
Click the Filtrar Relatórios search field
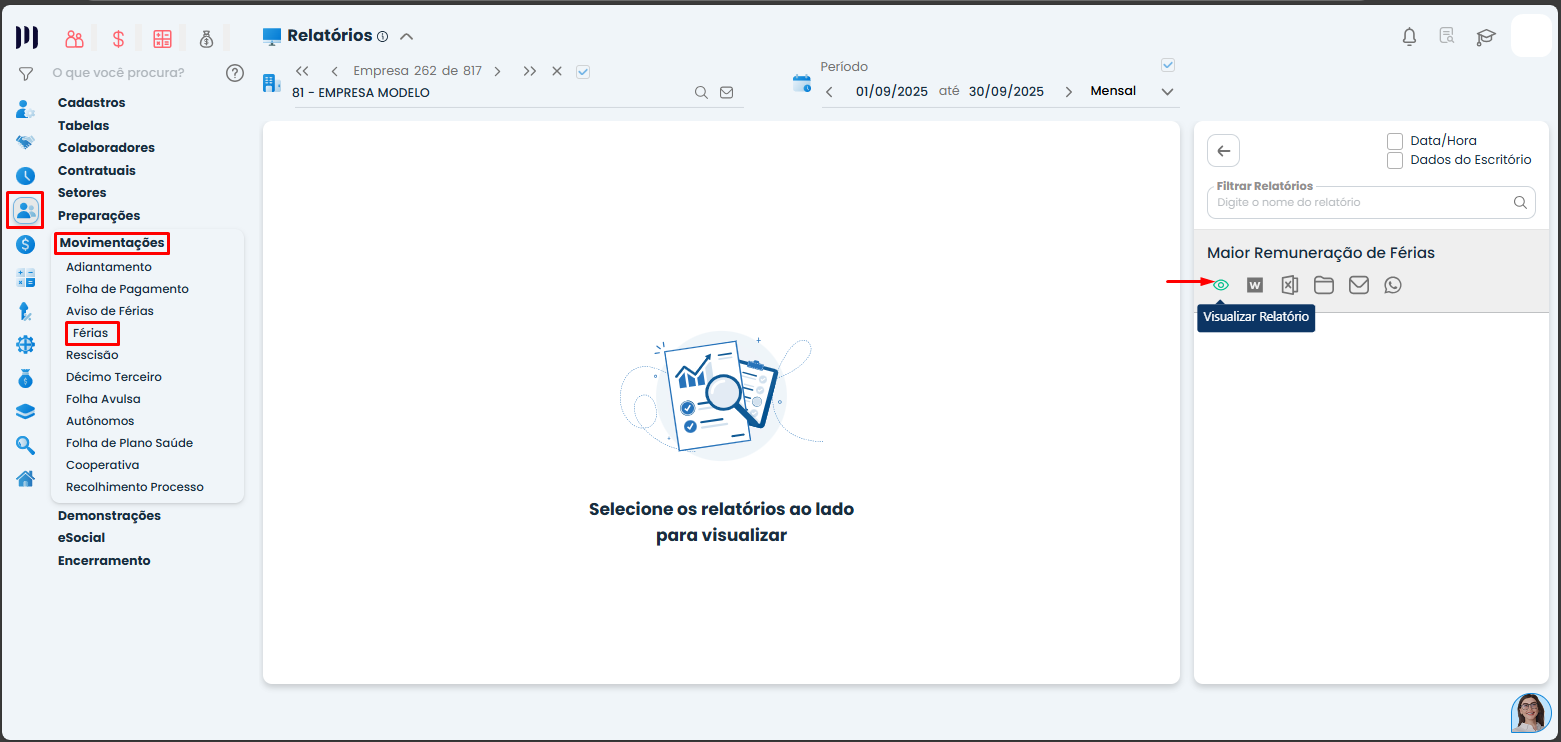[x=1358, y=202]
